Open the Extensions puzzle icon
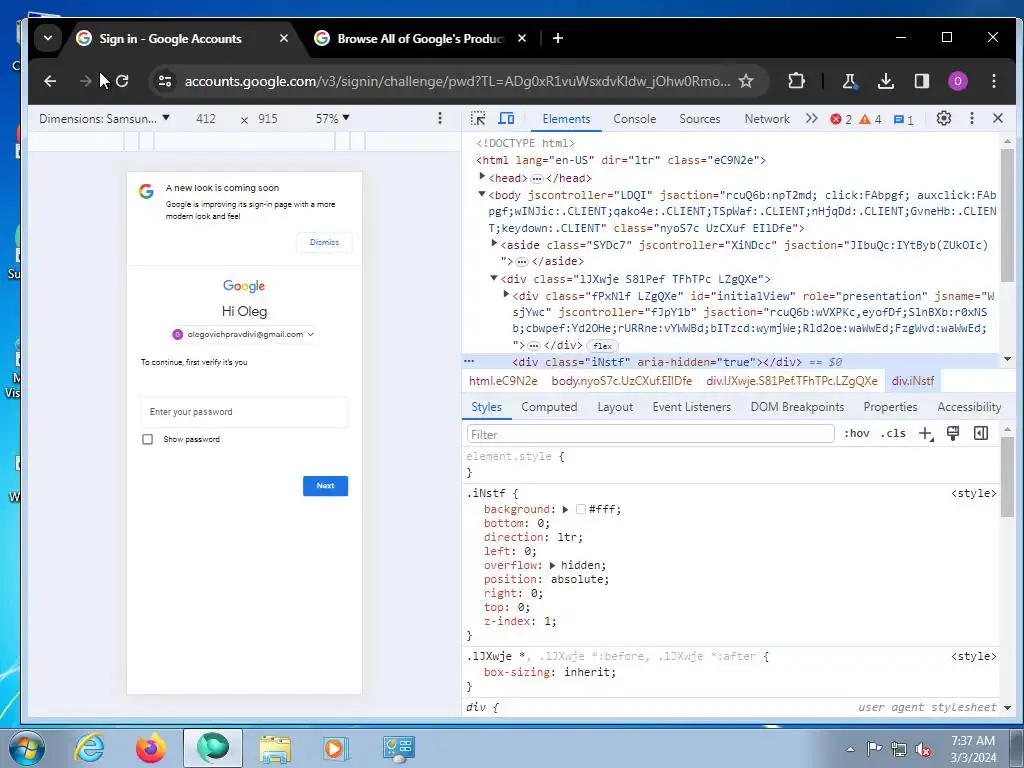 click(796, 81)
